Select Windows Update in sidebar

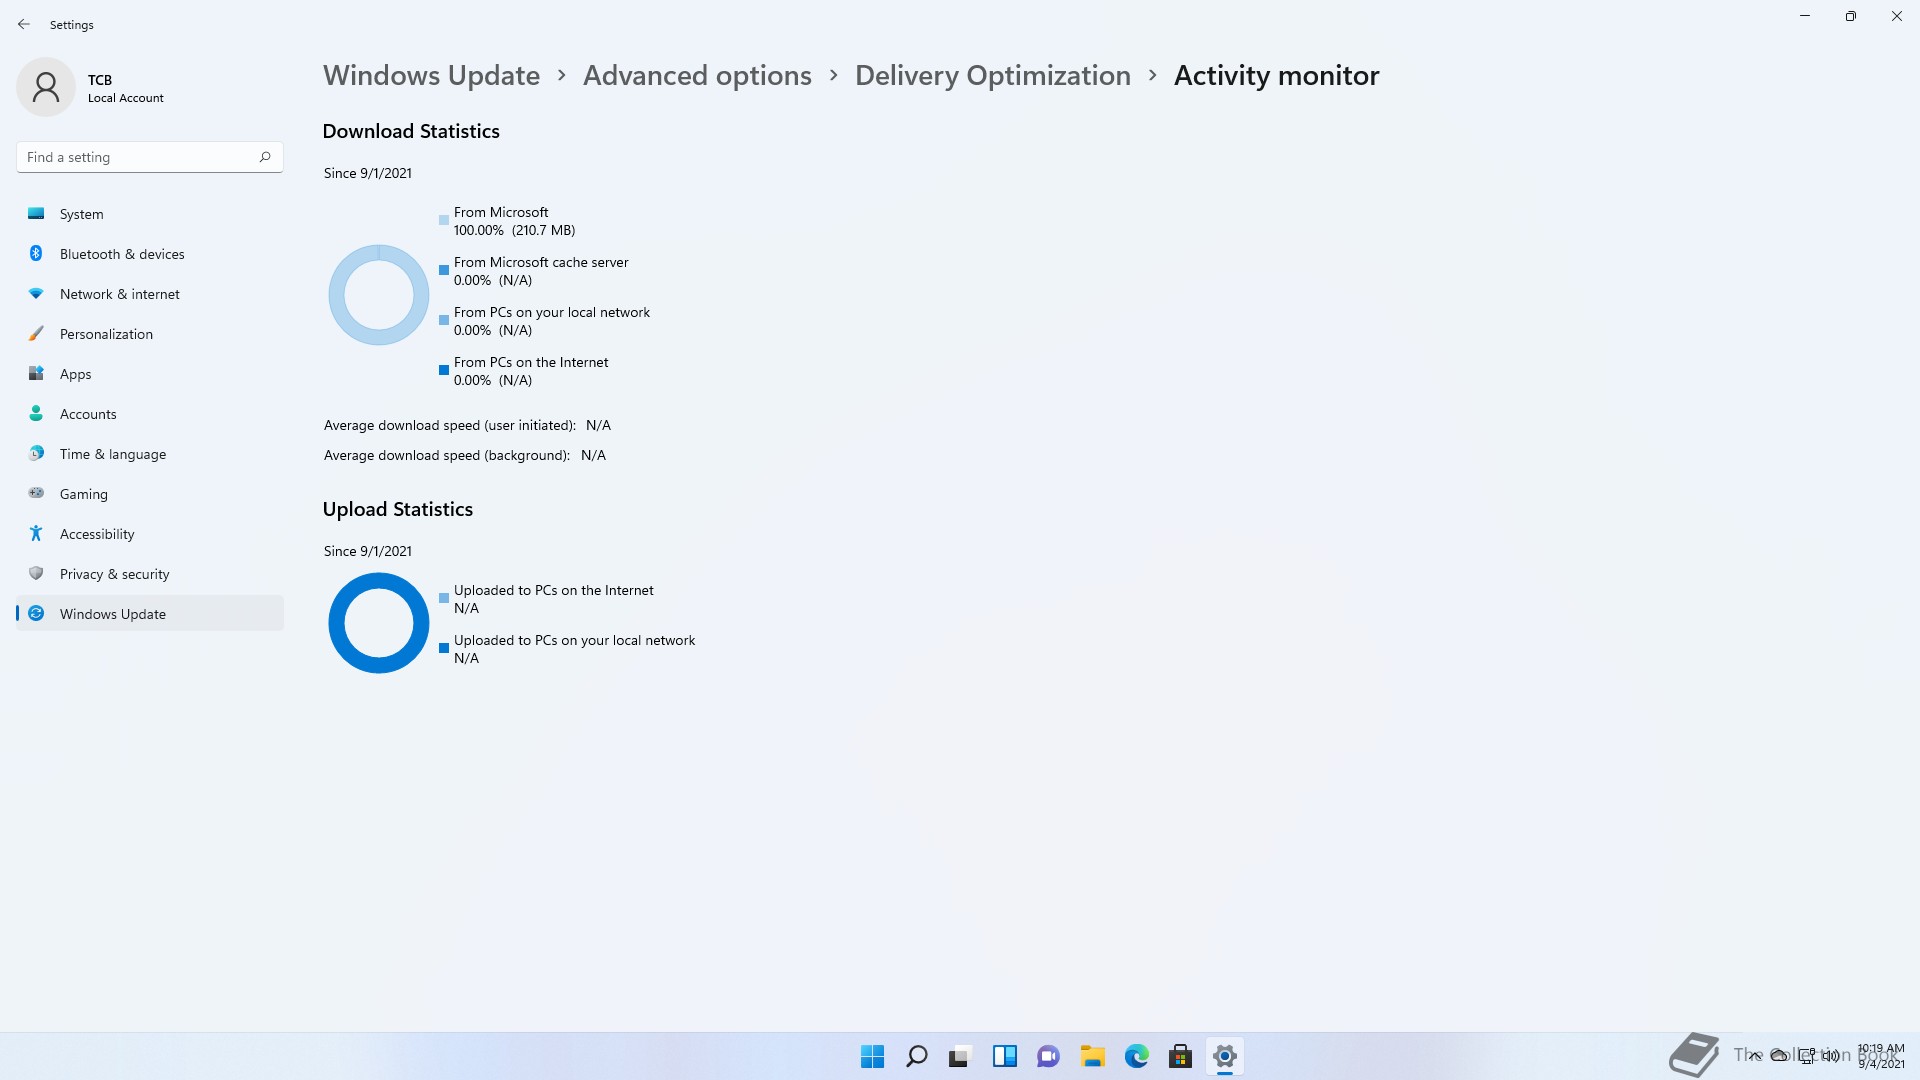(x=150, y=614)
